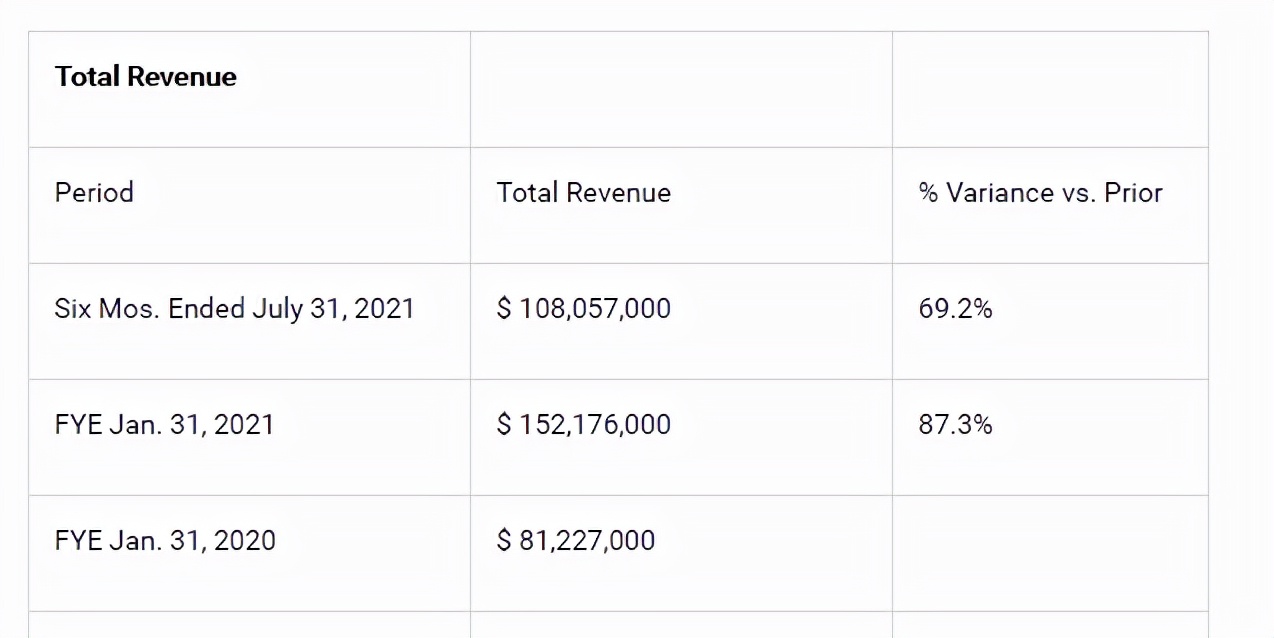Click the FYE Jan. 31, 2020 period cell
Screen dimensions: 1274x638
point(165,540)
